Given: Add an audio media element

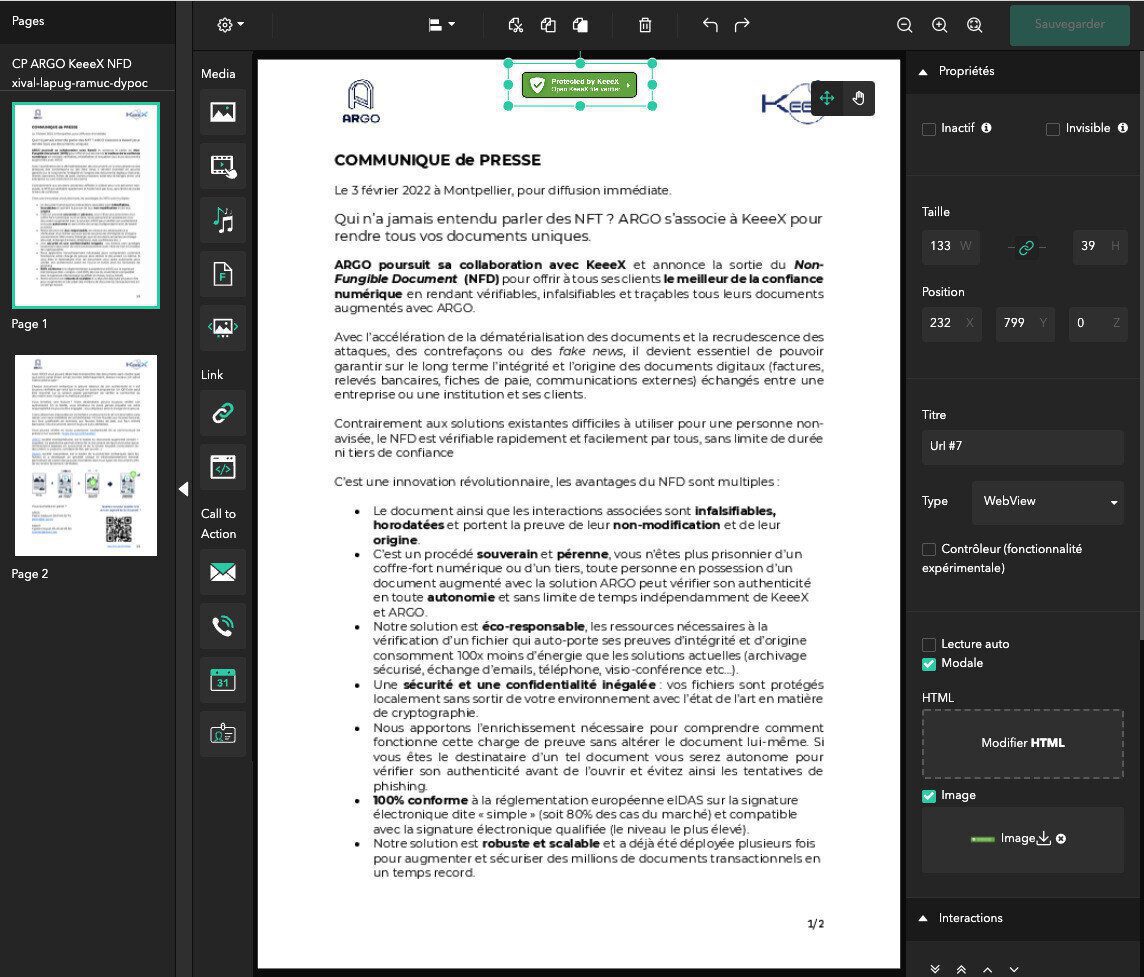Looking at the screenshot, I should coord(223,220).
